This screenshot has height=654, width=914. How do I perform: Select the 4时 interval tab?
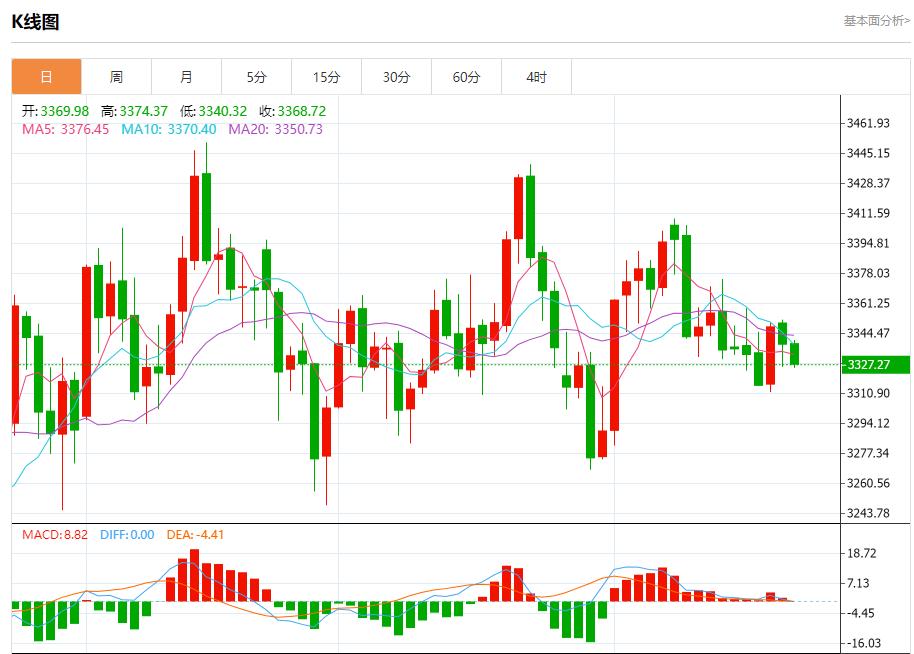[x=536, y=76]
